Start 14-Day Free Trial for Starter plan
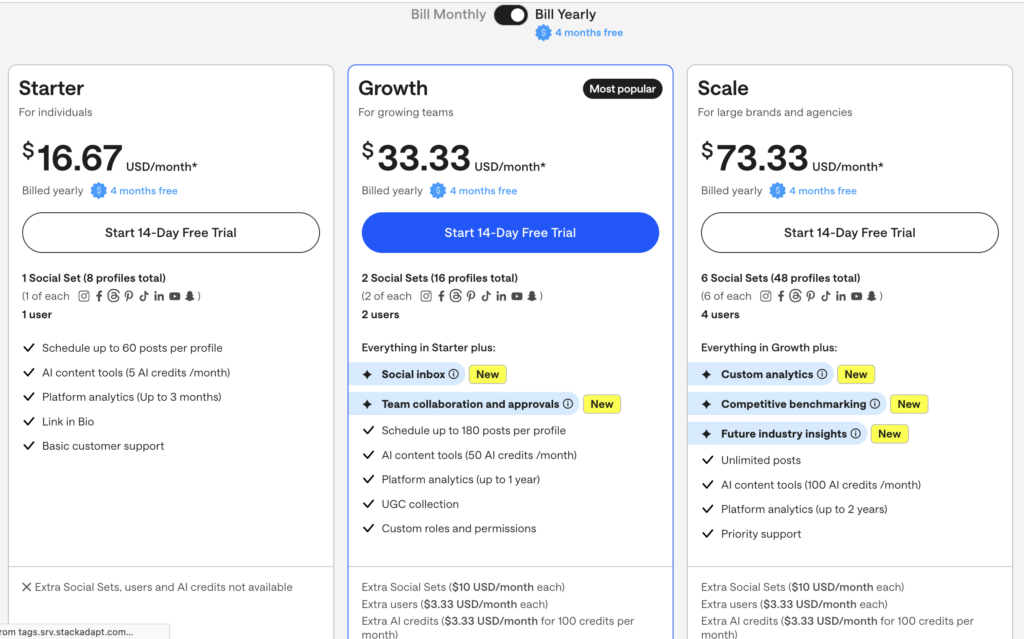This screenshot has width=1024, height=639. (171, 233)
